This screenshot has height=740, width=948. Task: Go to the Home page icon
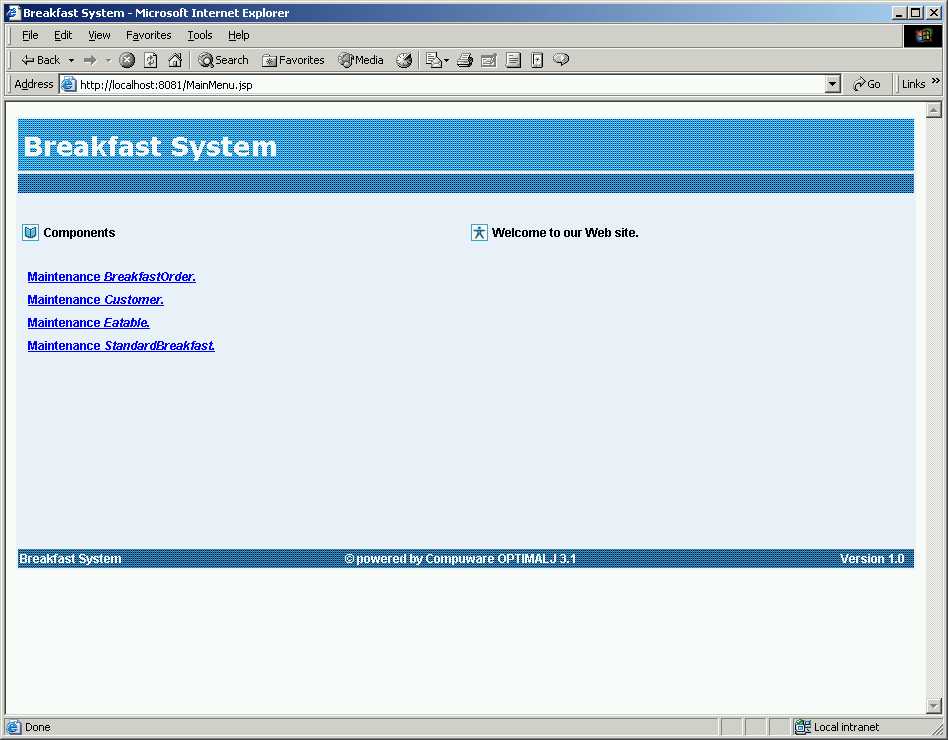[x=175, y=60]
